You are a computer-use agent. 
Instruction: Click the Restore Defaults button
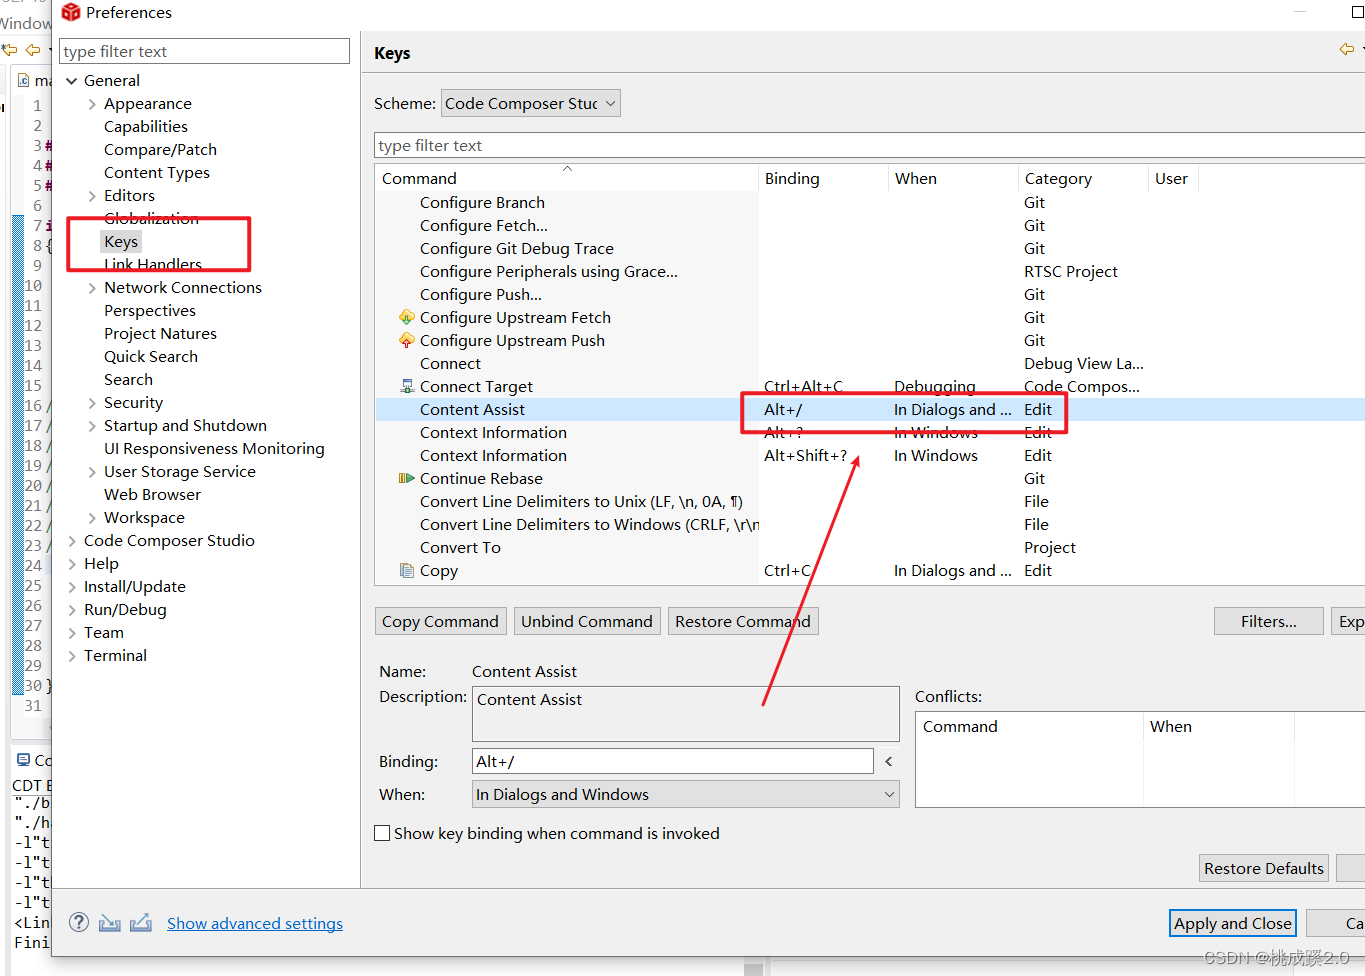tap(1264, 868)
